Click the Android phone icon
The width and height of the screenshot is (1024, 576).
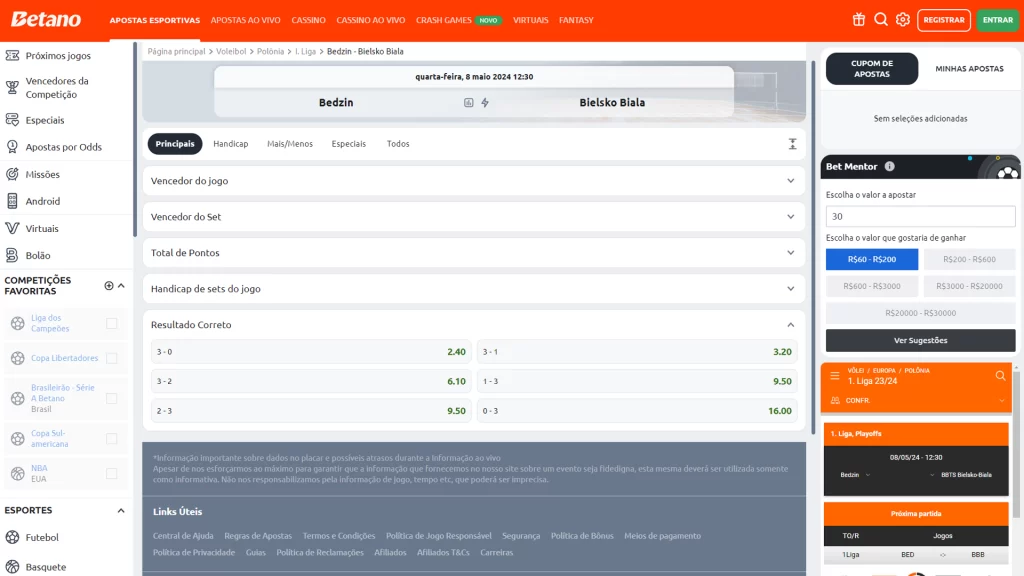click(x=12, y=201)
